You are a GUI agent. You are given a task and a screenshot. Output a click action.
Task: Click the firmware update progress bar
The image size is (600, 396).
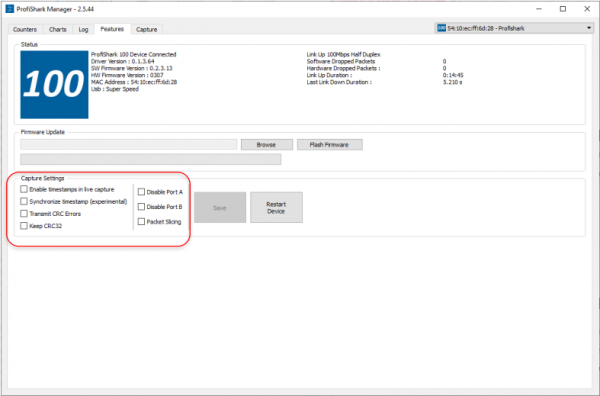(x=151, y=159)
